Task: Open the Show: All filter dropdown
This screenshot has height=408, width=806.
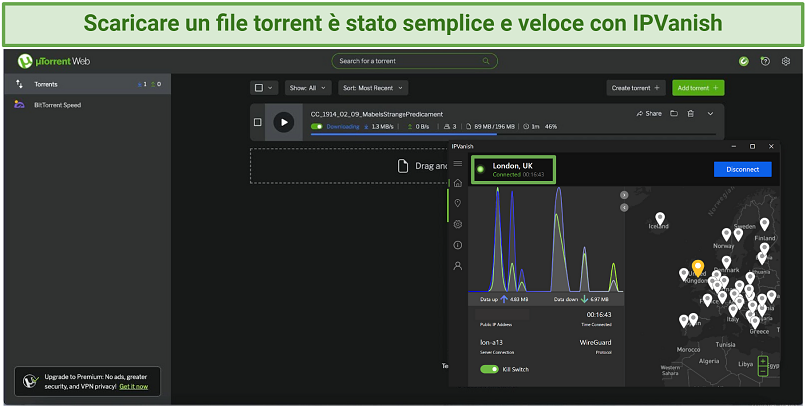Action: click(308, 88)
